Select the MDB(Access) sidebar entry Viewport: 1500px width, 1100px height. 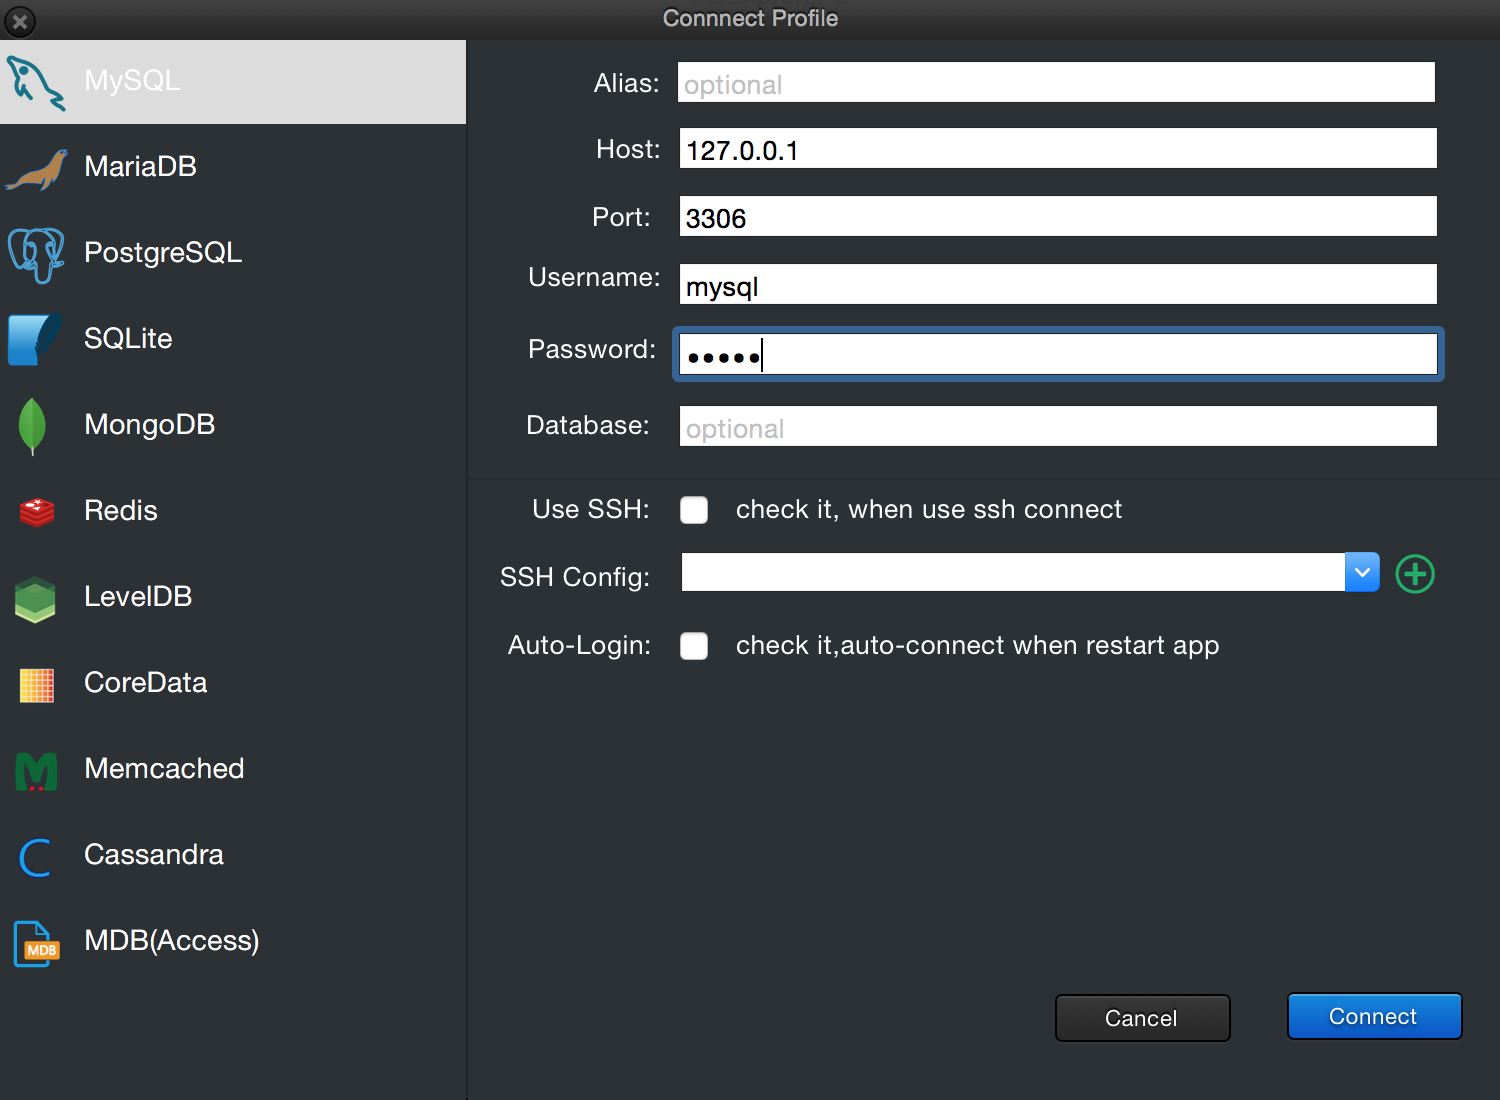pos(171,941)
